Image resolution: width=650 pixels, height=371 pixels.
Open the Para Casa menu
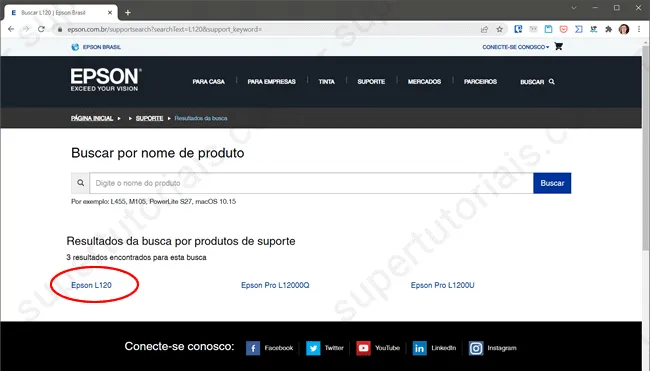click(x=209, y=82)
